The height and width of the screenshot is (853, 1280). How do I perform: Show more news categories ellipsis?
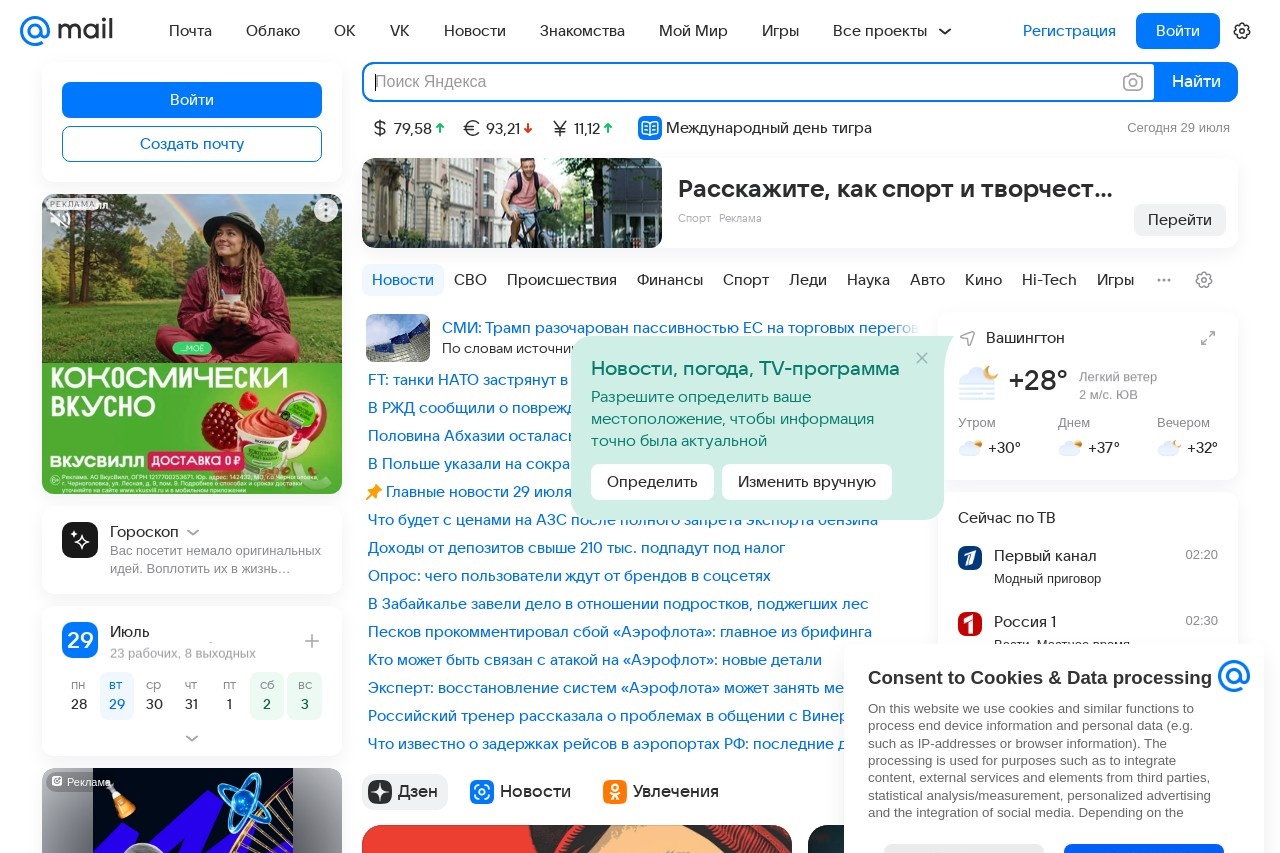(1164, 280)
